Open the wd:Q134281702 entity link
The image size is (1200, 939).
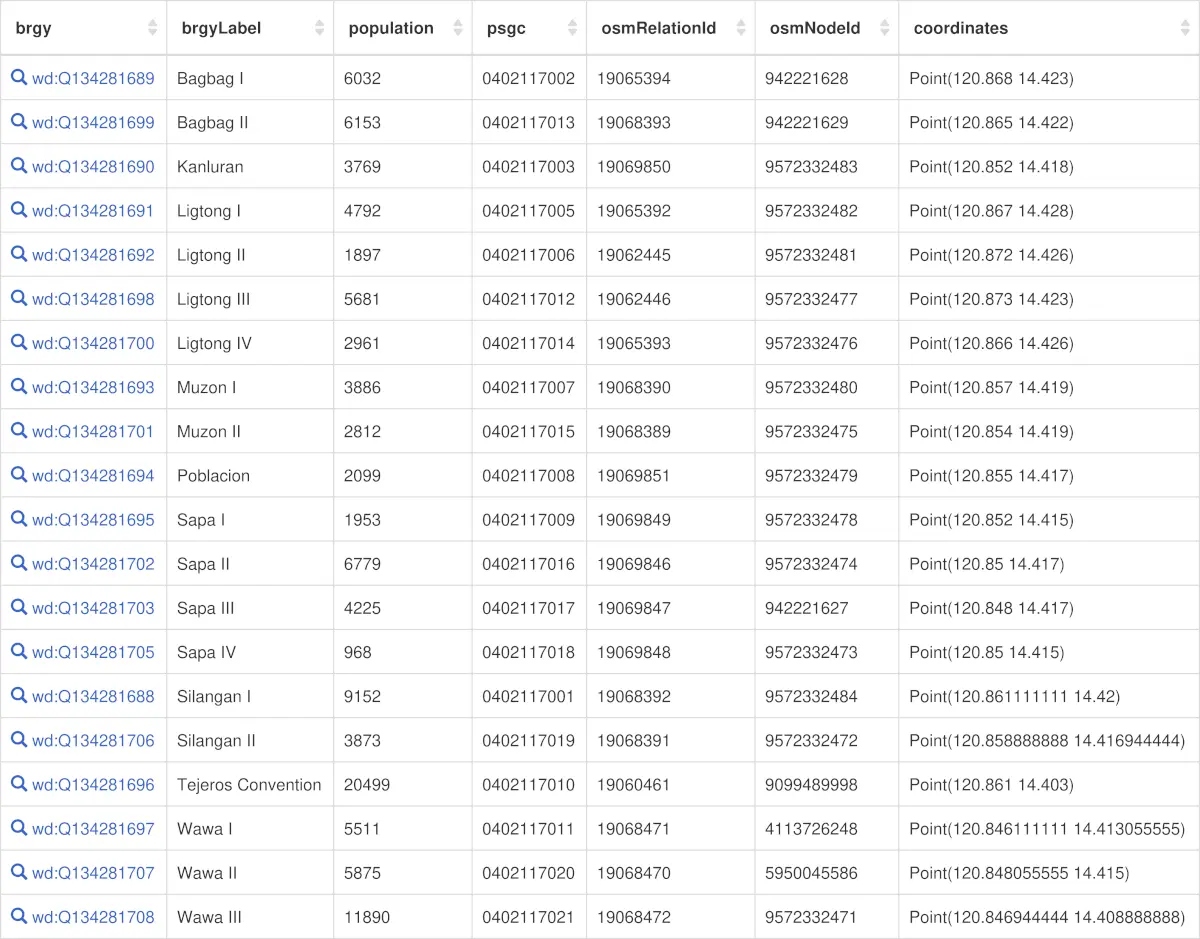[93, 563]
